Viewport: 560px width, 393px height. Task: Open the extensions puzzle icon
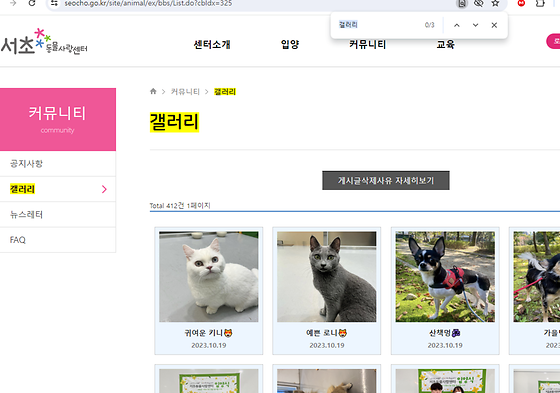[x=540, y=3]
